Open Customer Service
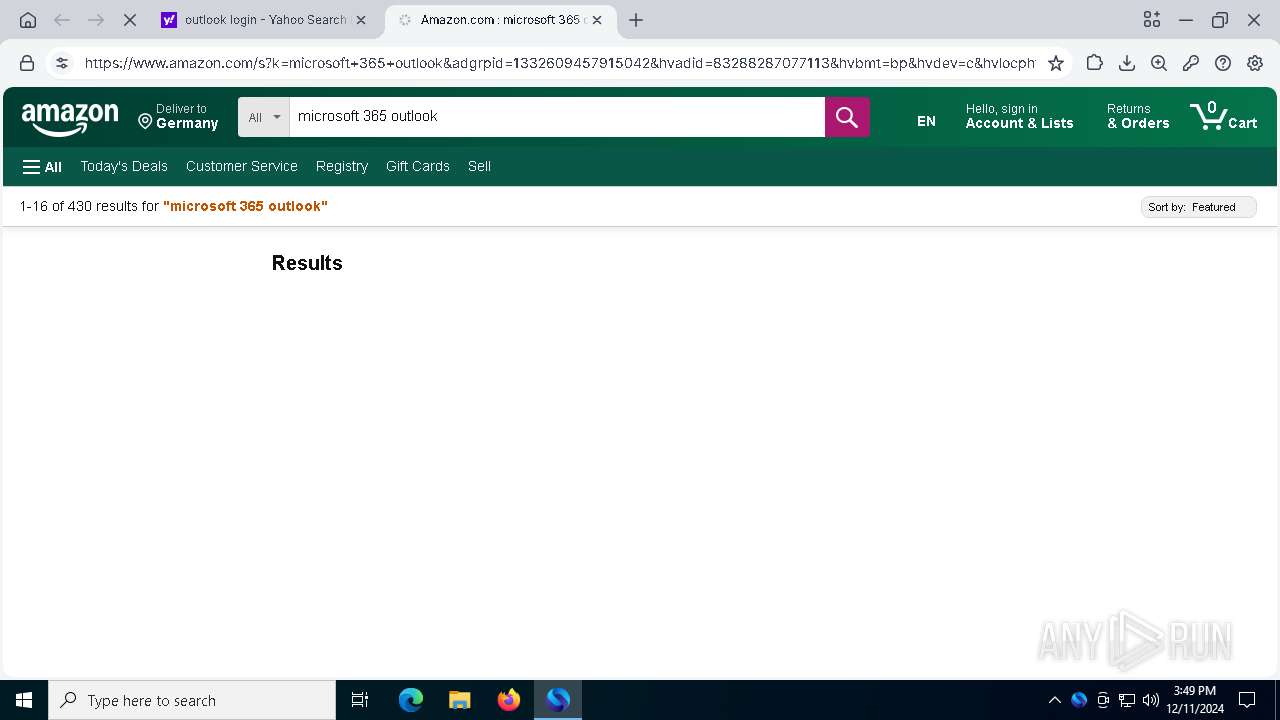 coord(242,166)
